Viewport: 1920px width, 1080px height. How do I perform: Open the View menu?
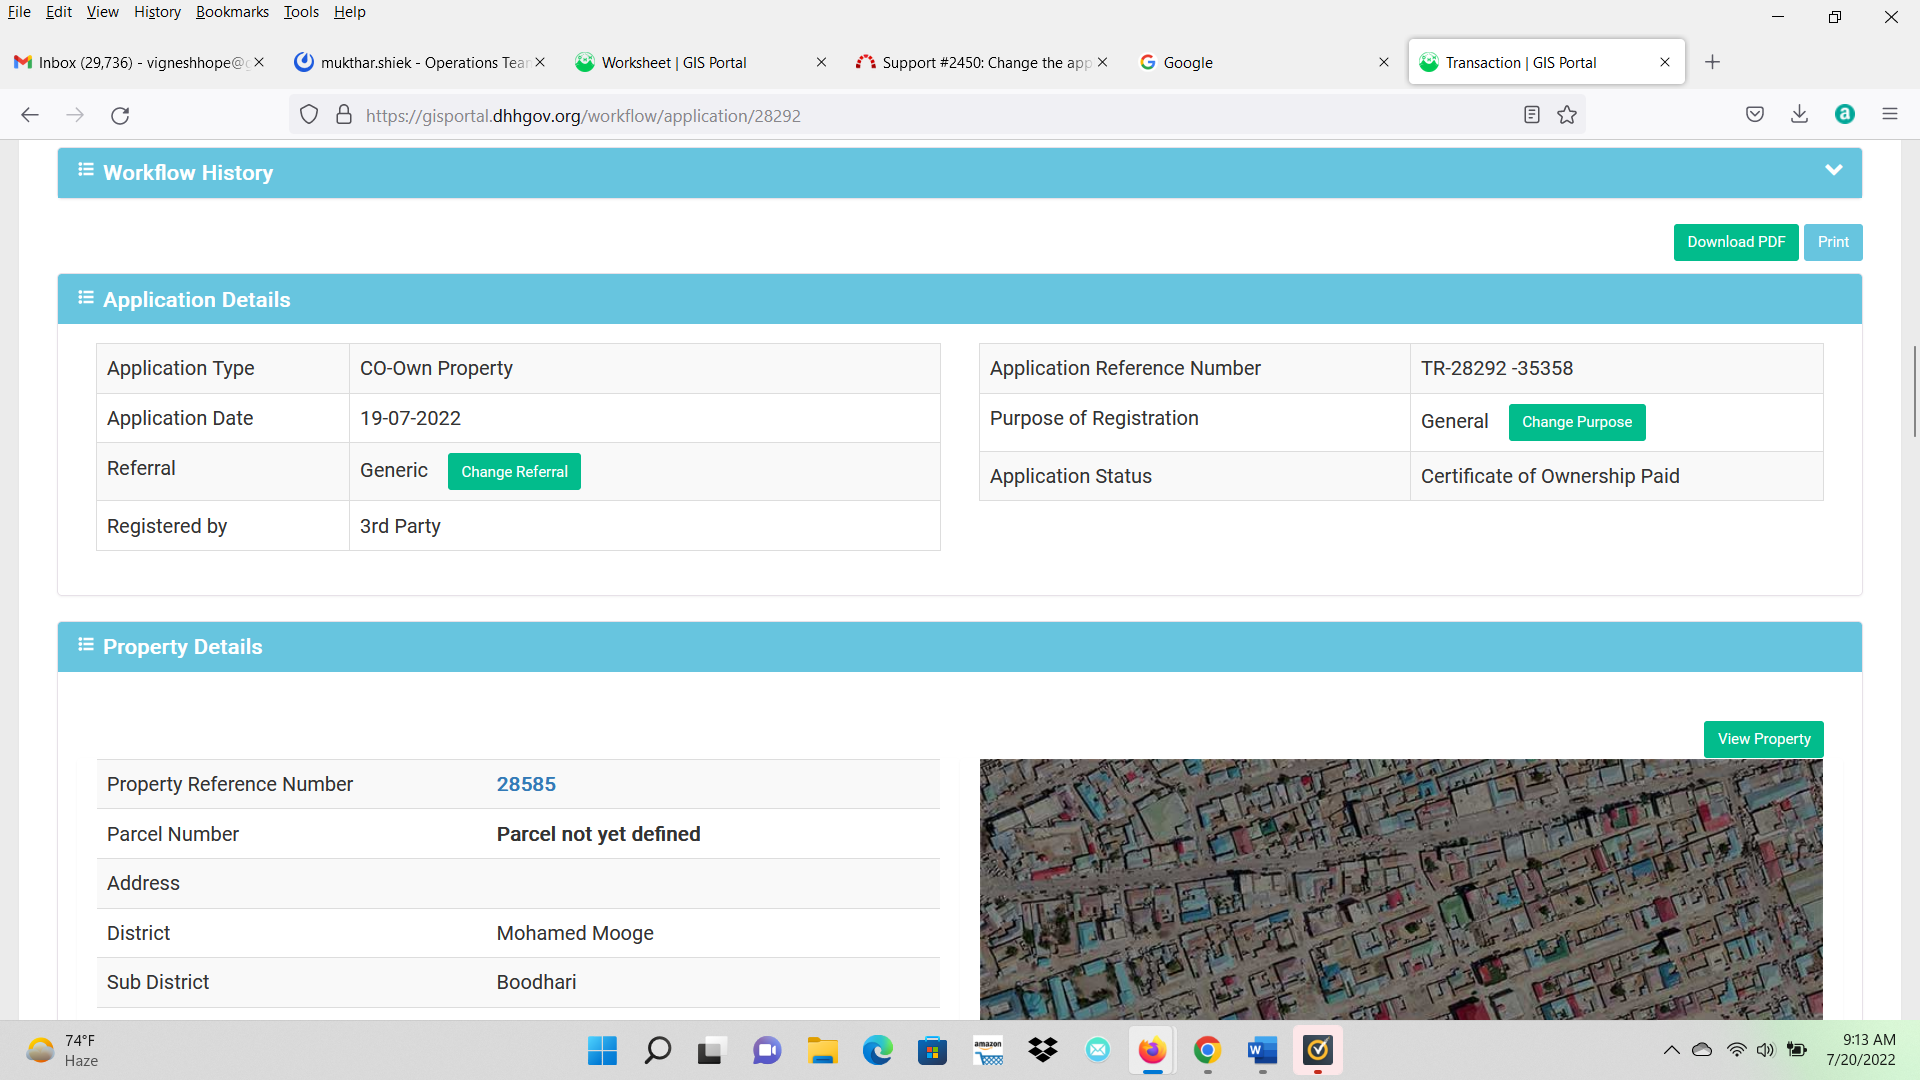(102, 12)
